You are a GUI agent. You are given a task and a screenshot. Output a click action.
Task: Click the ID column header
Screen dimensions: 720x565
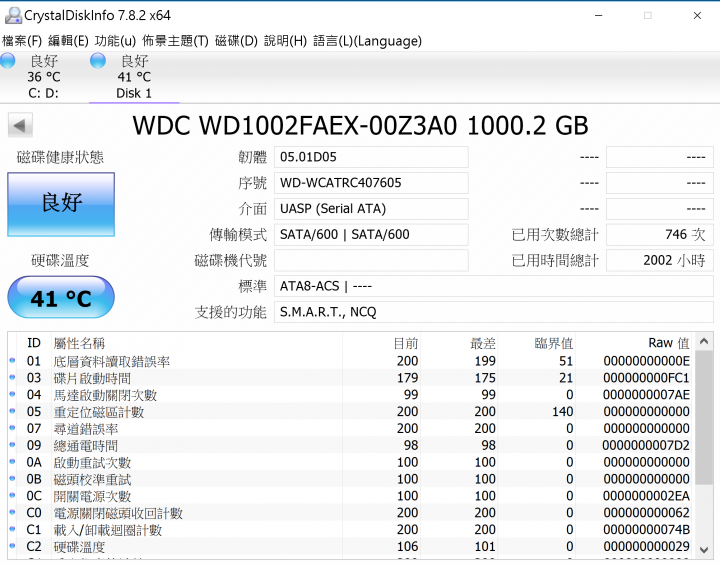point(34,343)
